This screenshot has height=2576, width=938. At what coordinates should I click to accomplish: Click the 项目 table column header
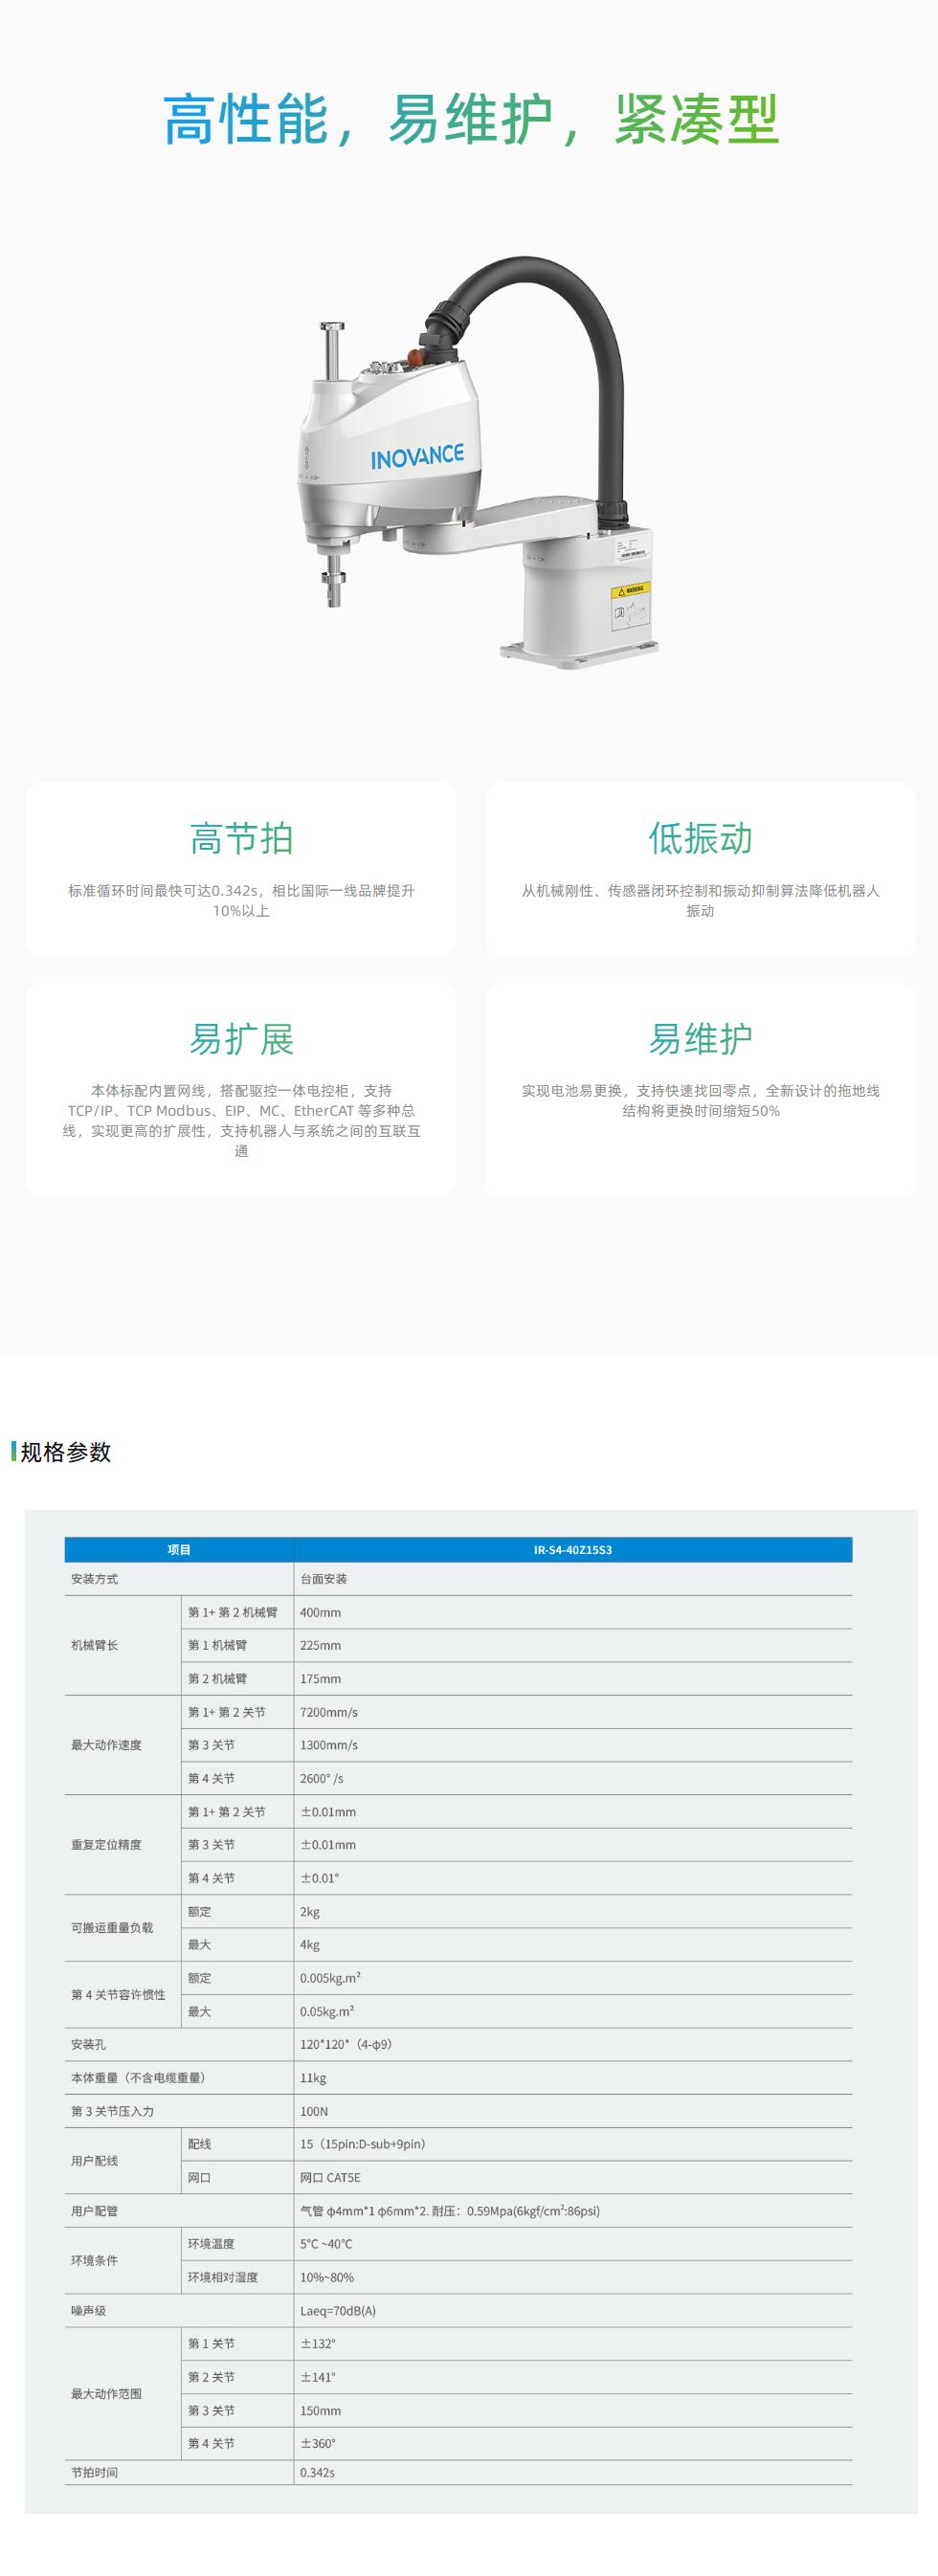[x=179, y=1549]
